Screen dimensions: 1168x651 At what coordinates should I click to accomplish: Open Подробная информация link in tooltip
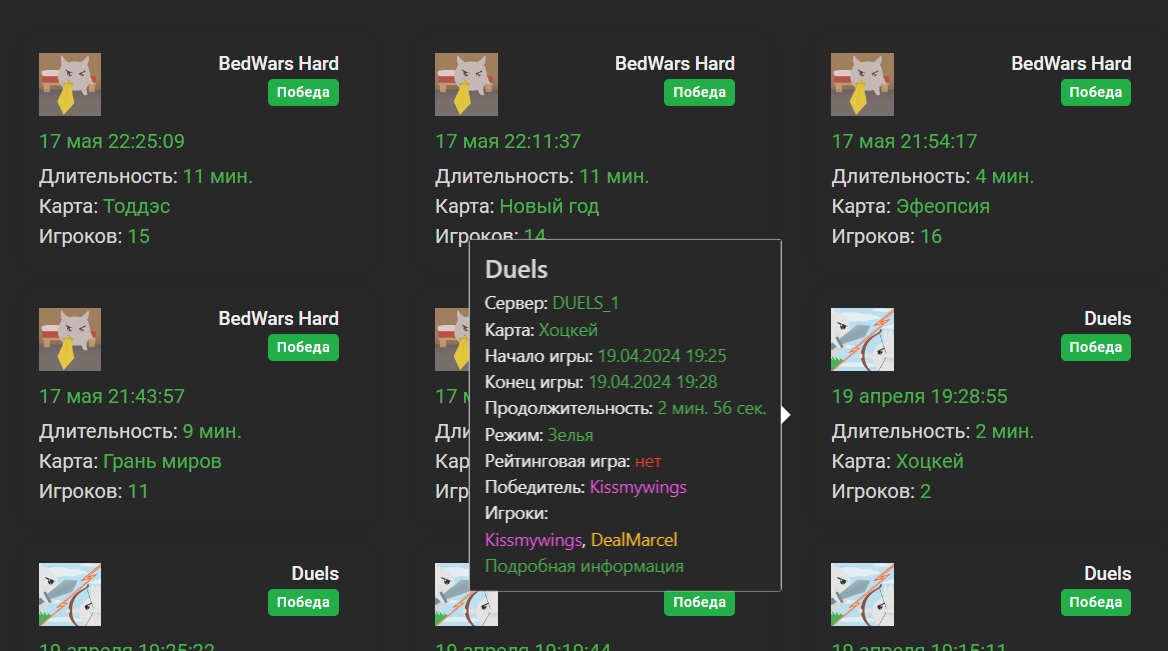(584, 566)
